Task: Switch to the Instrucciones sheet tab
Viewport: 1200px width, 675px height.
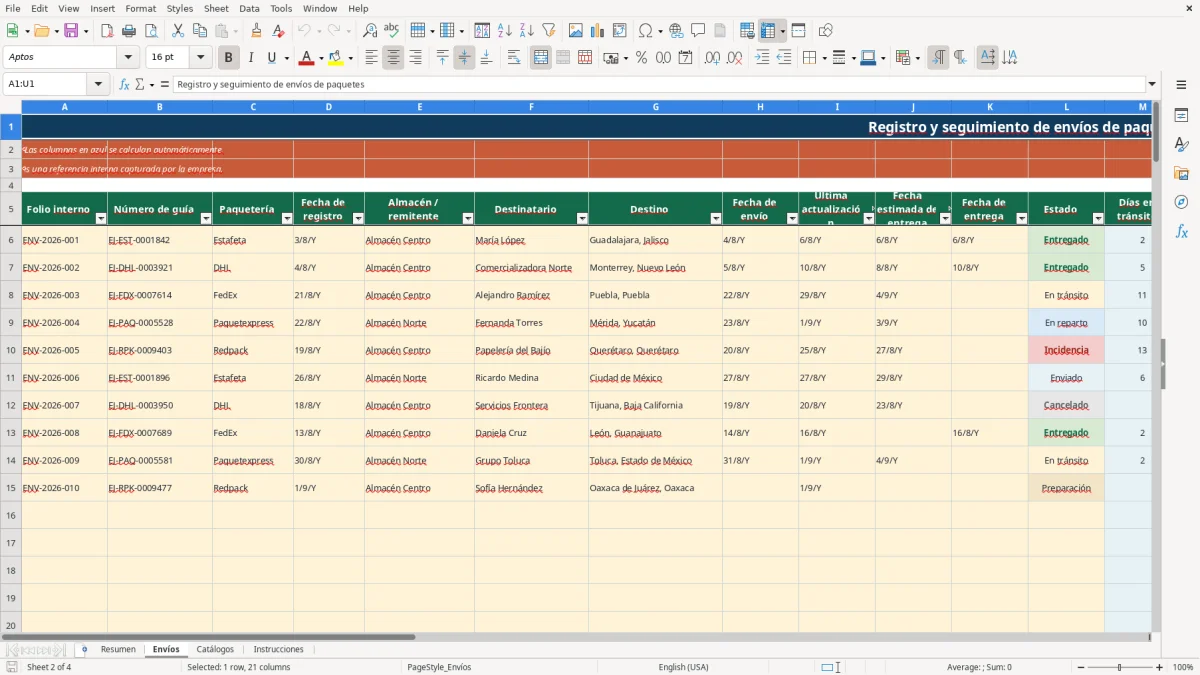Action: point(279,649)
